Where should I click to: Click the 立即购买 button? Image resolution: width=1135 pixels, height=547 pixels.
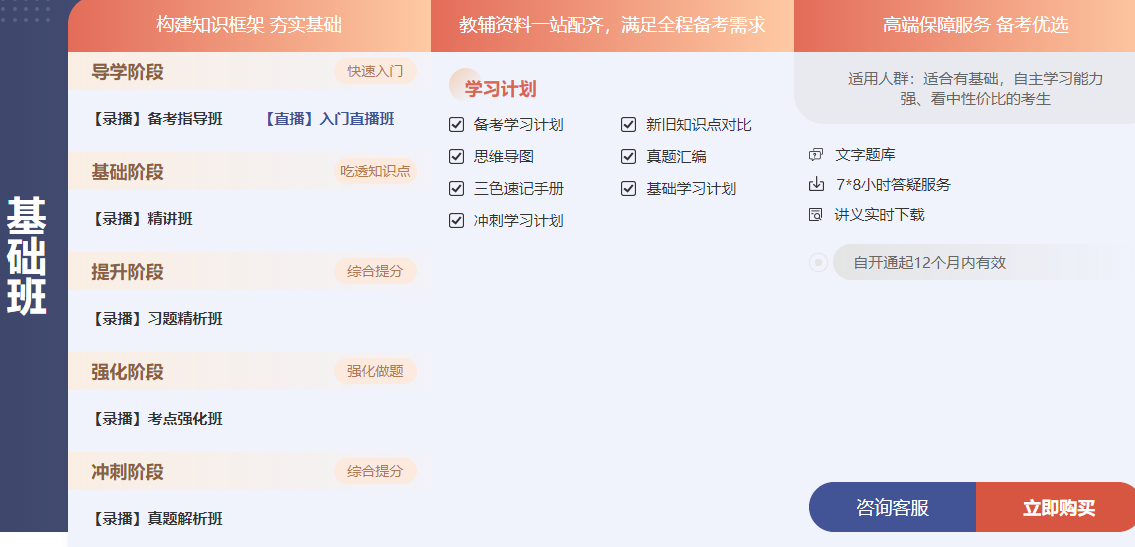[1057, 508]
